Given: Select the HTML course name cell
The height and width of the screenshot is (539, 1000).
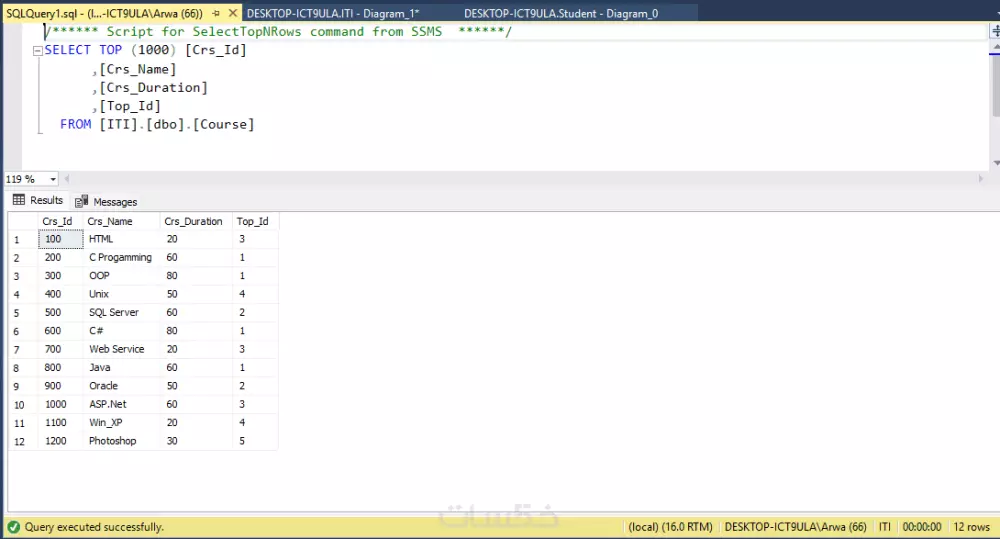Looking at the screenshot, I should pos(121,239).
